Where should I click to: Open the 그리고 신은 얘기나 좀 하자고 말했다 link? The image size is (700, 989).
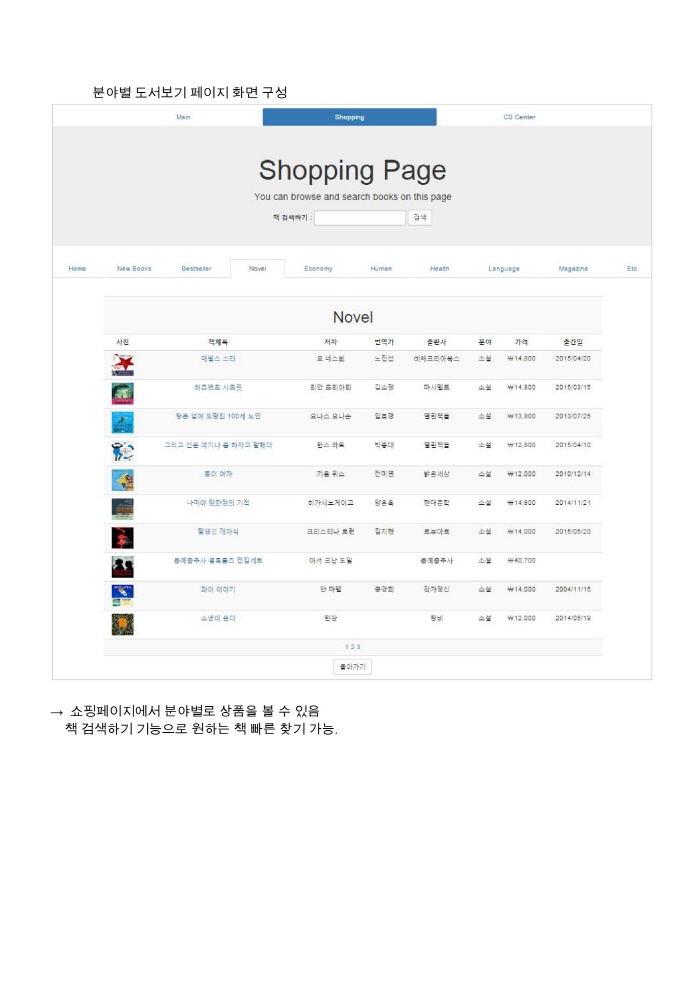pos(218,445)
